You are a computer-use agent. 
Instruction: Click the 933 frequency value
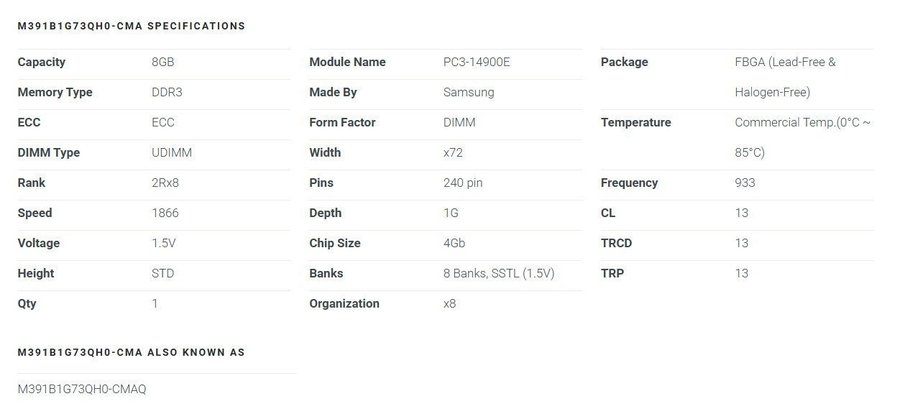pyautogui.click(x=746, y=183)
